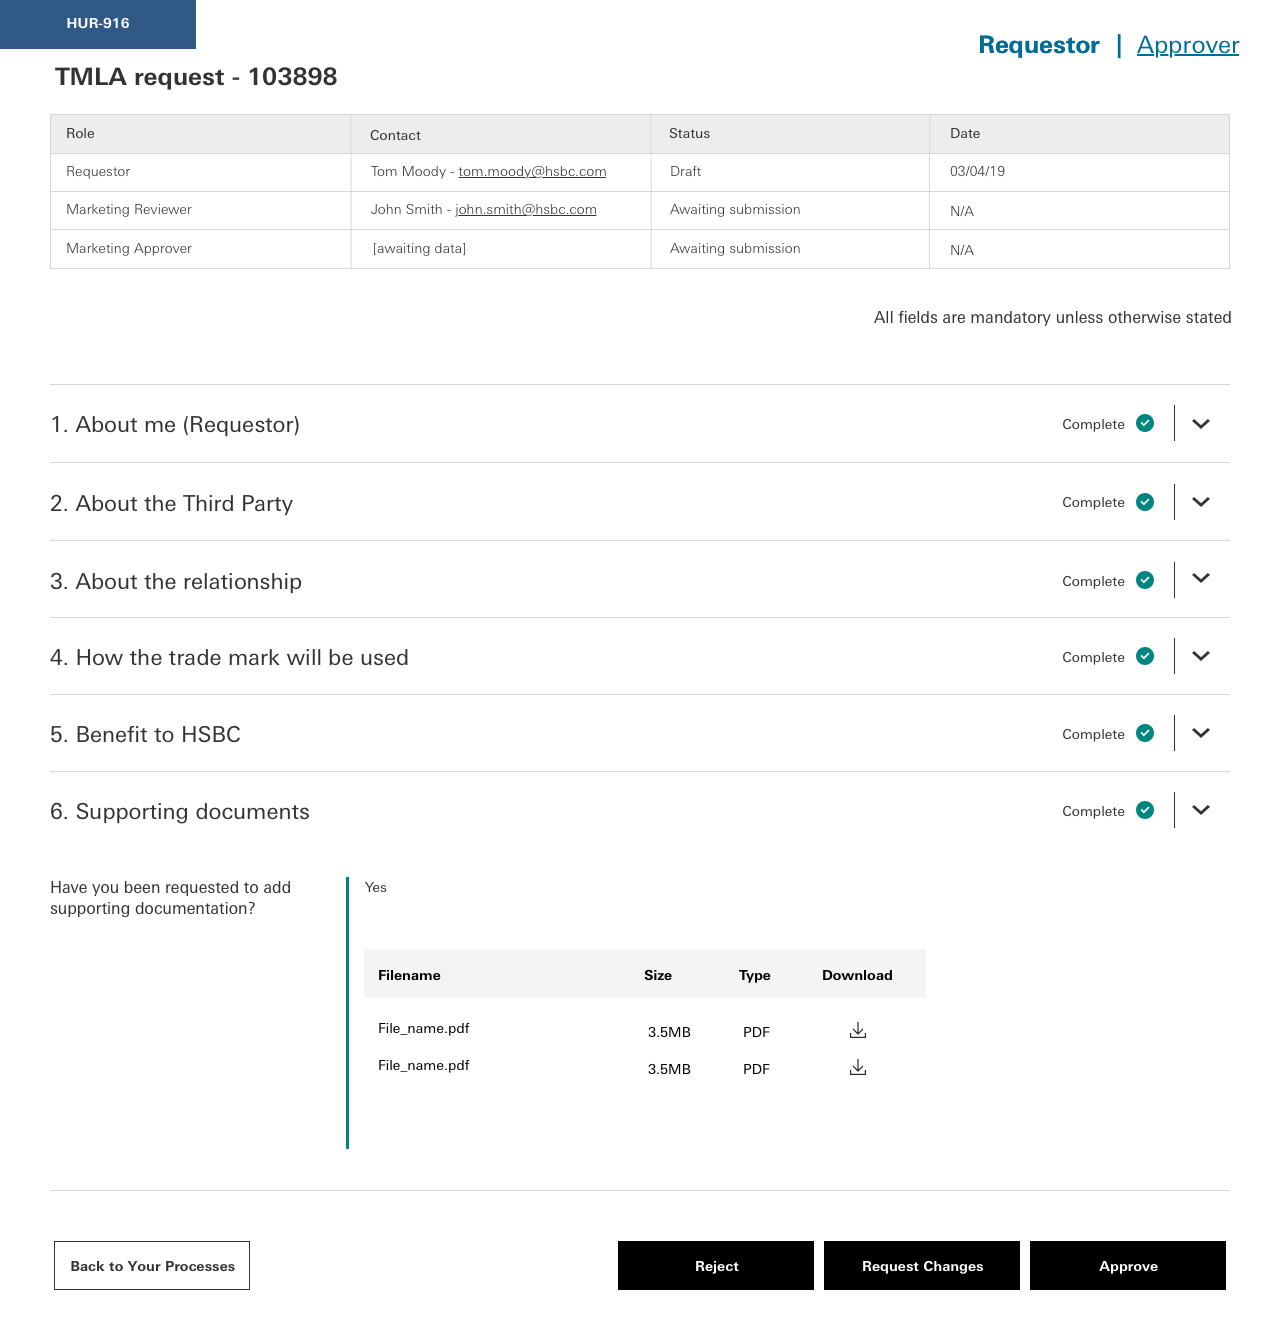Select '4. How the trade mark will be used'
Screen dimensions: 1280x1340
click(229, 658)
